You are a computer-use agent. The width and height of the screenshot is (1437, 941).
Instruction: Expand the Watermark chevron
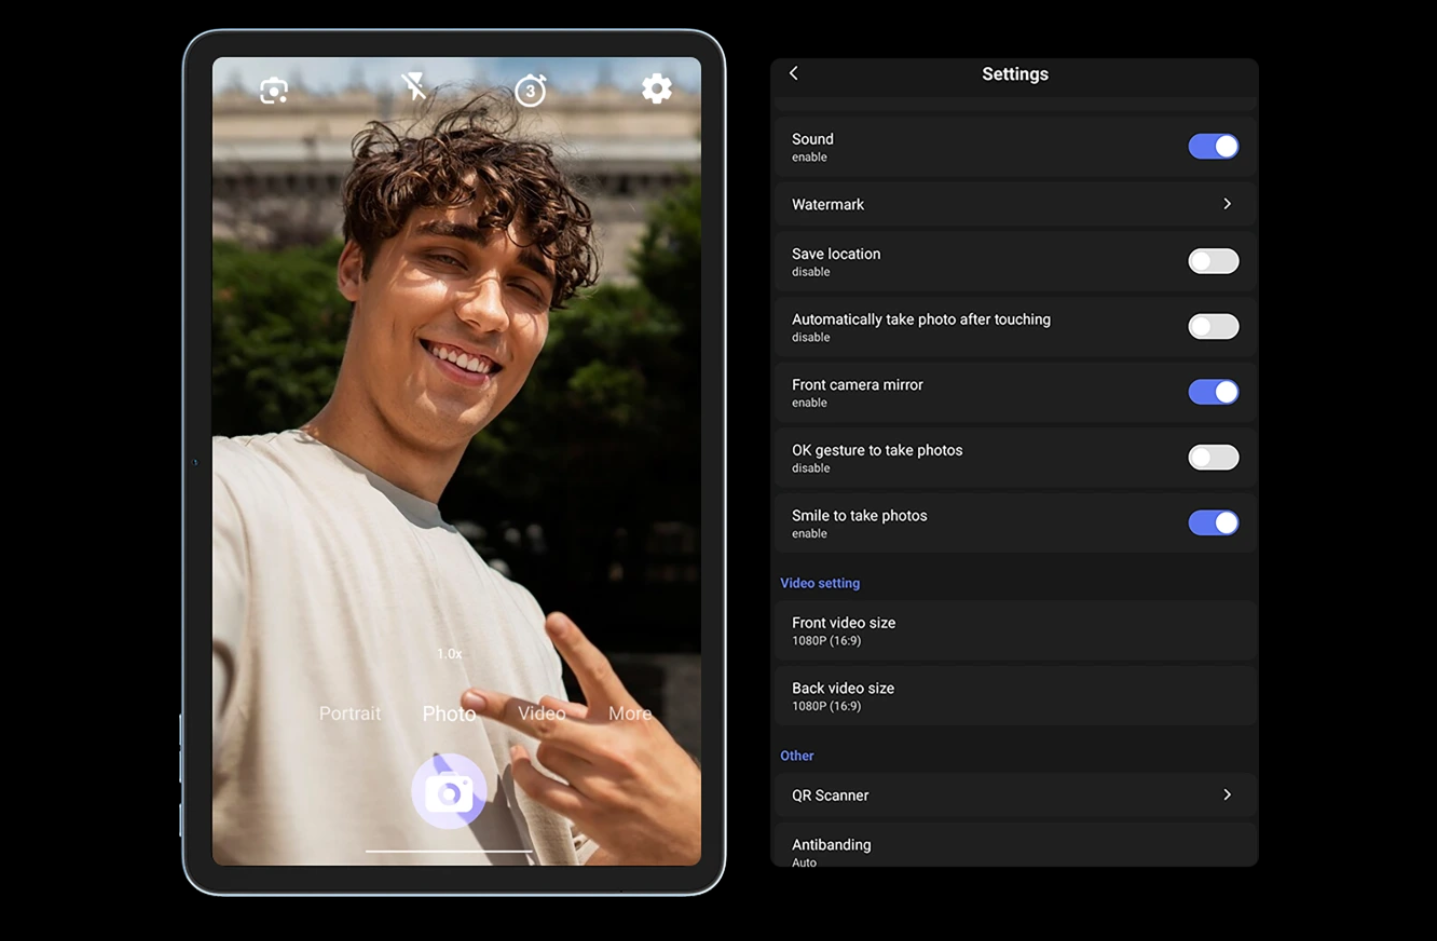(1227, 204)
